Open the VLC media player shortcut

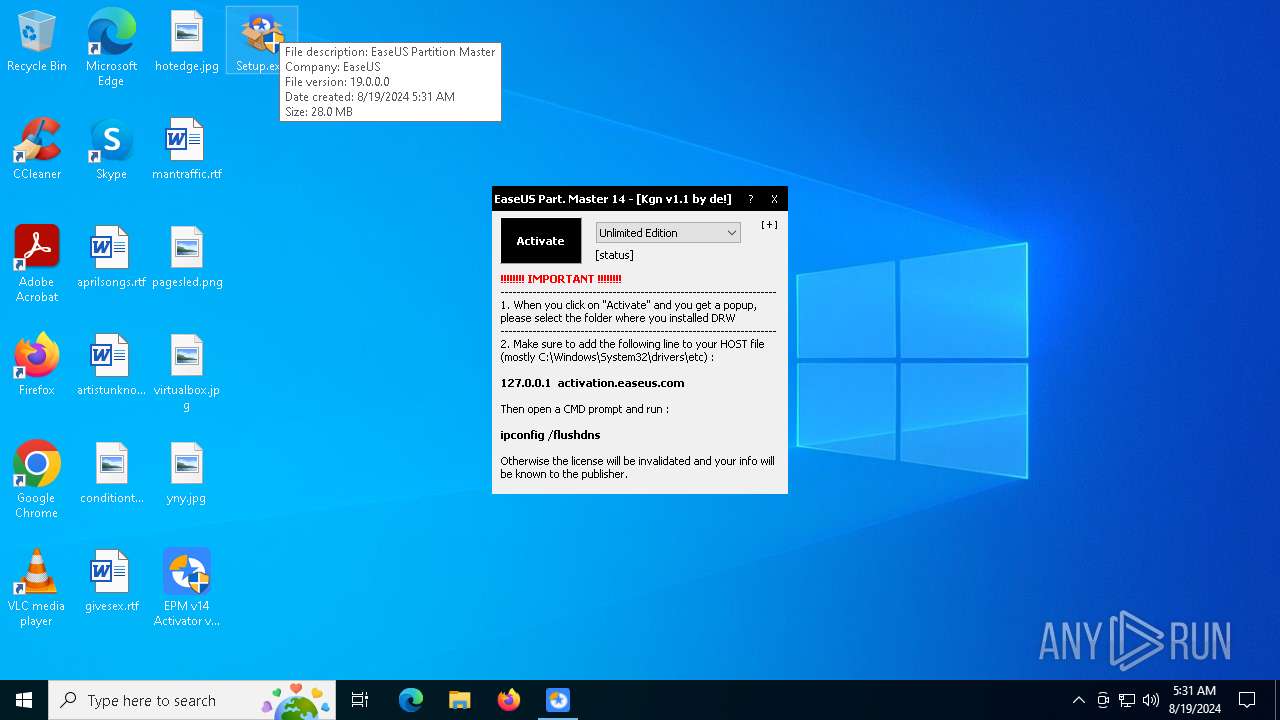[x=37, y=588]
